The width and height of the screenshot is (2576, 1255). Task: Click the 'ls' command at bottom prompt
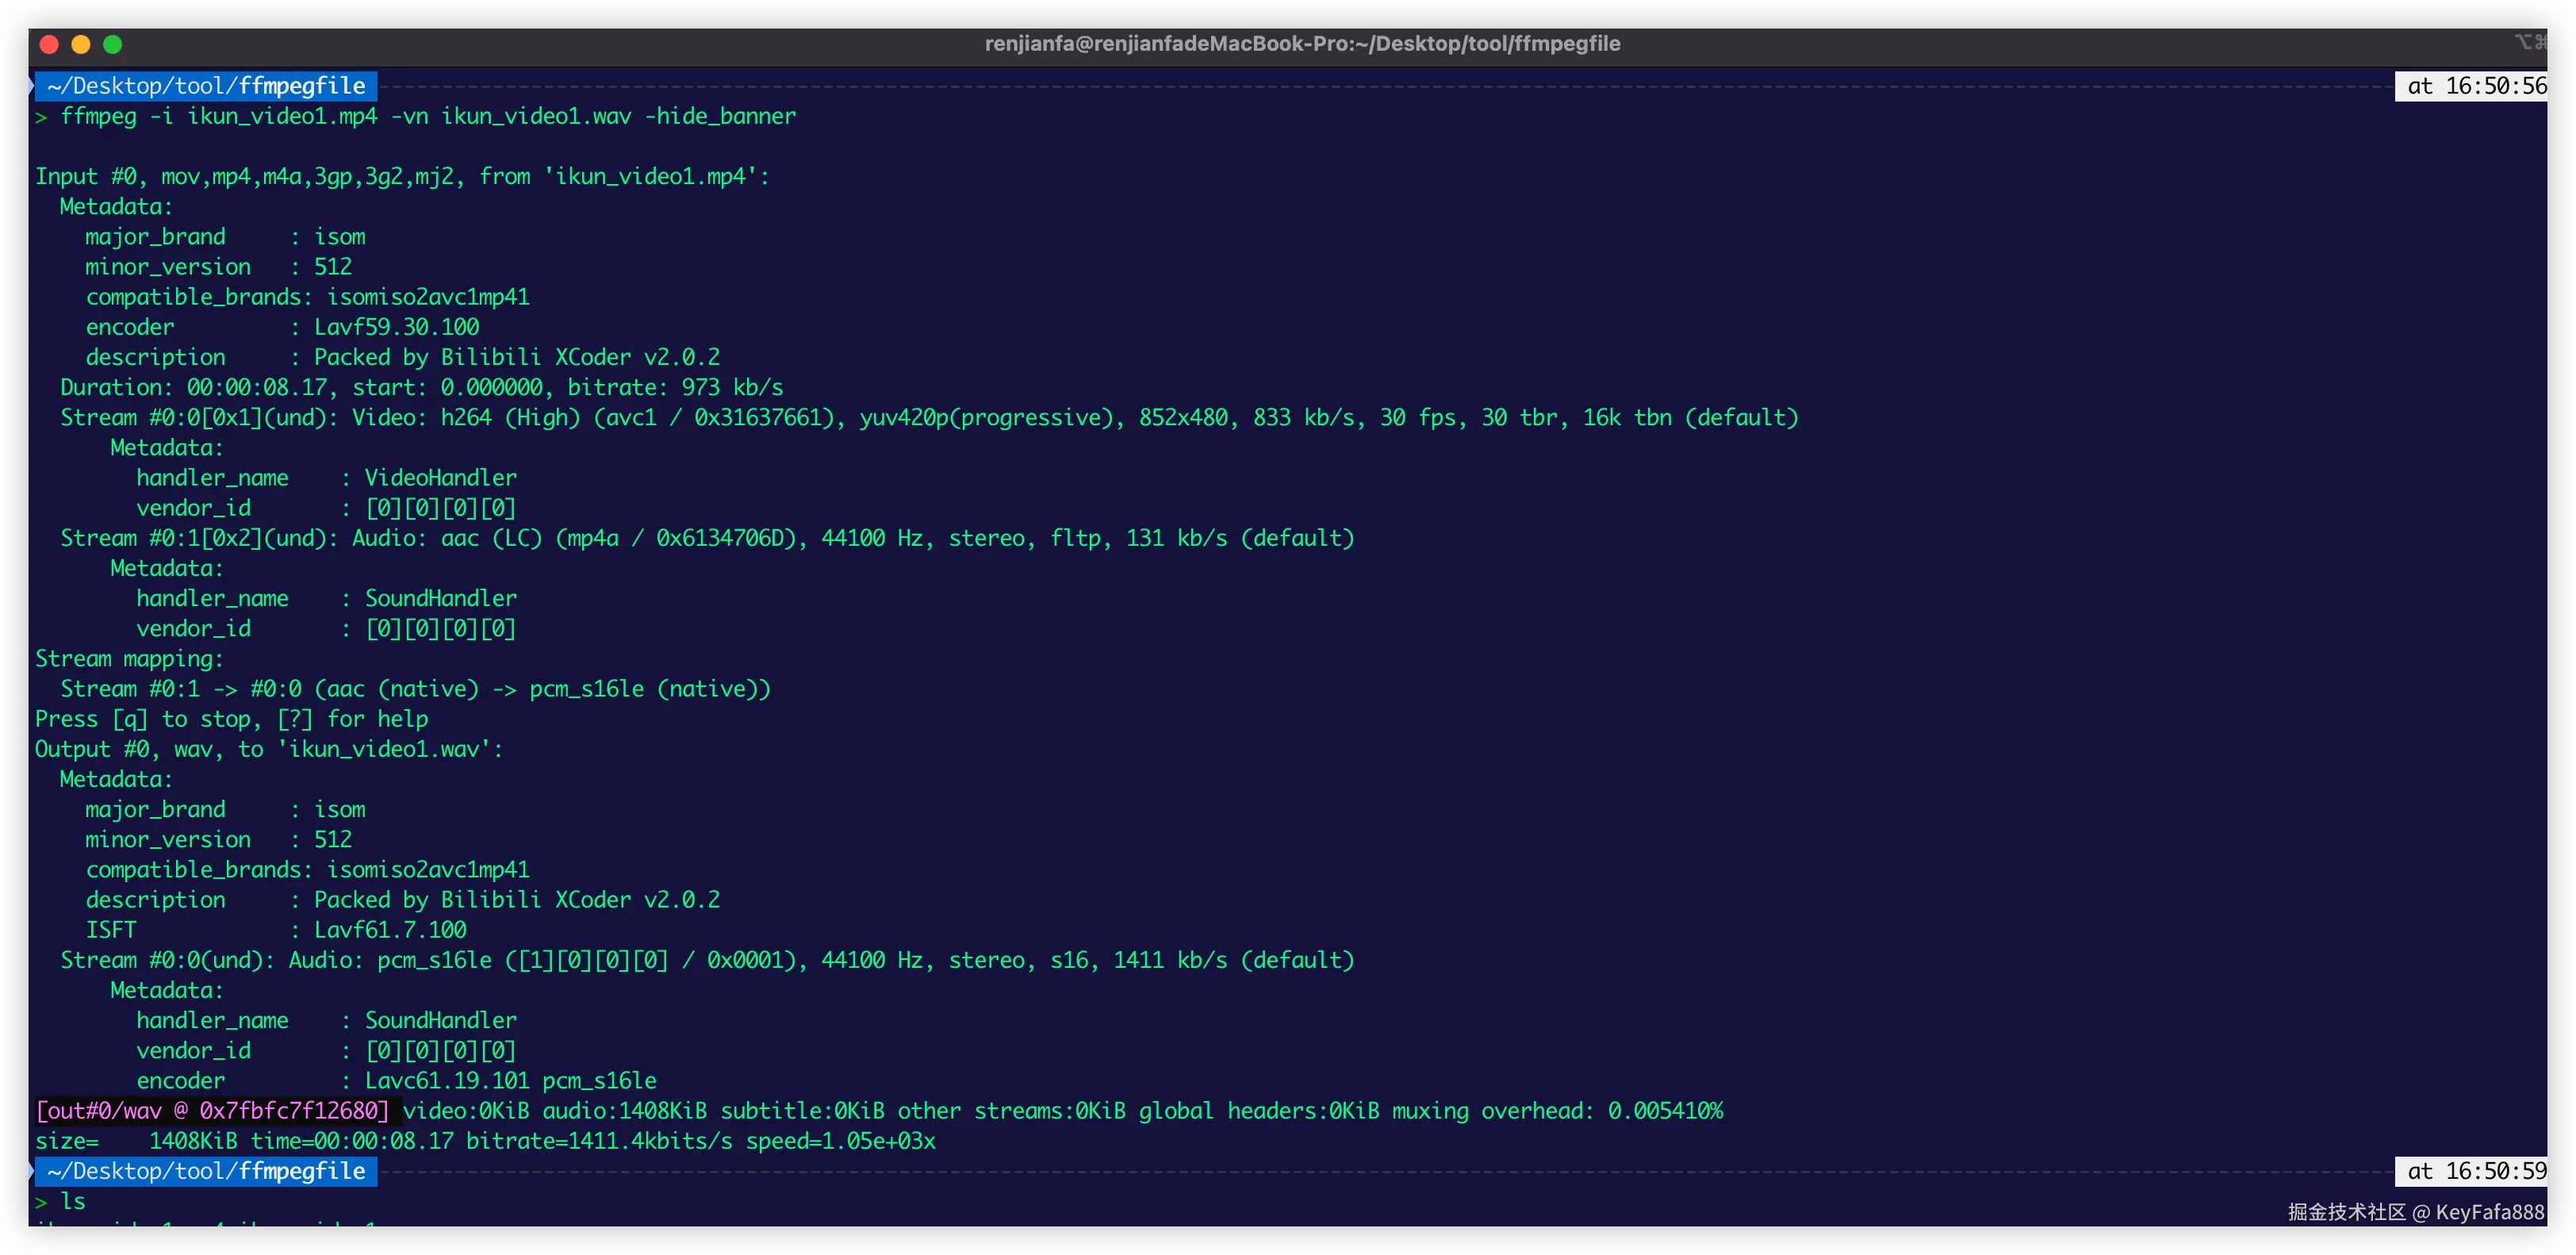73,1201
